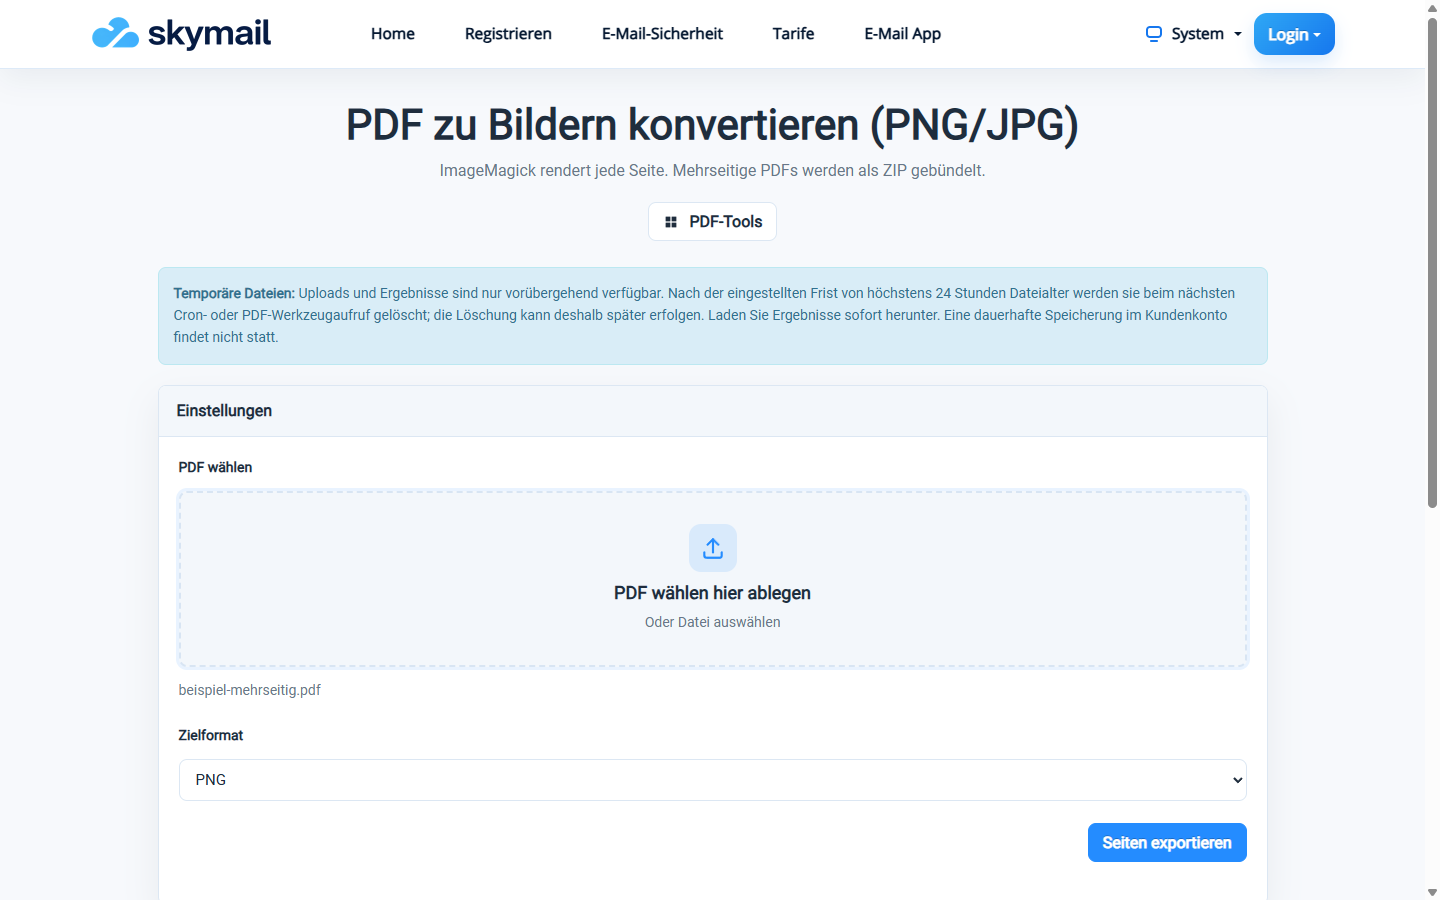This screenshot has height=900, width=1440.
Task: Click the 'PDF wählen' label
Action: 215,467
